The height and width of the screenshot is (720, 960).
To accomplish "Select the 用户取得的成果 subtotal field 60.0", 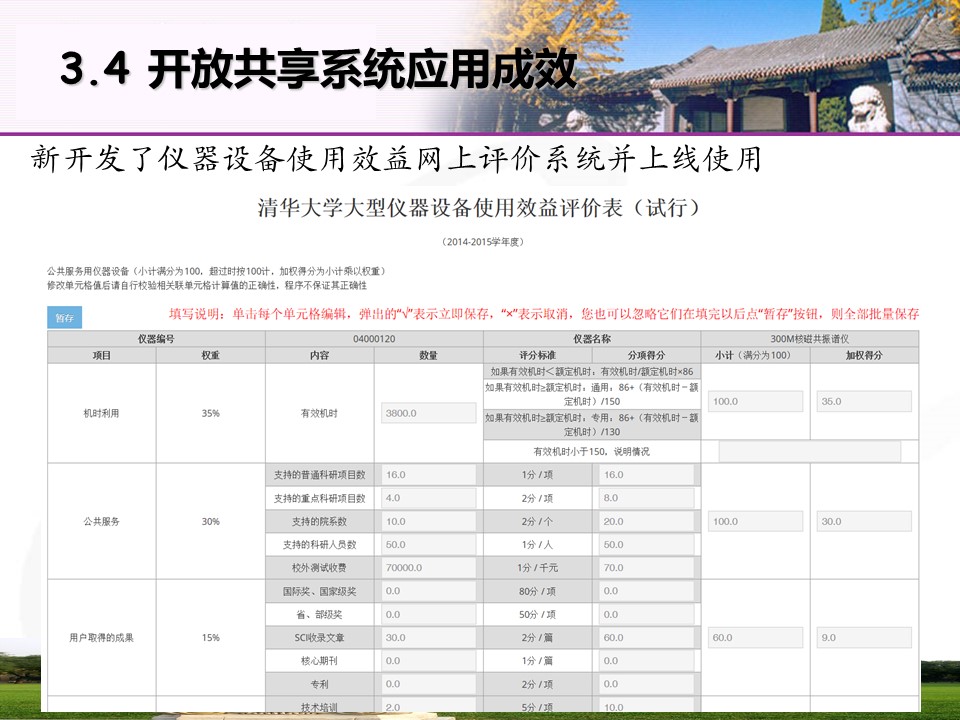I will tap(756, 637).
